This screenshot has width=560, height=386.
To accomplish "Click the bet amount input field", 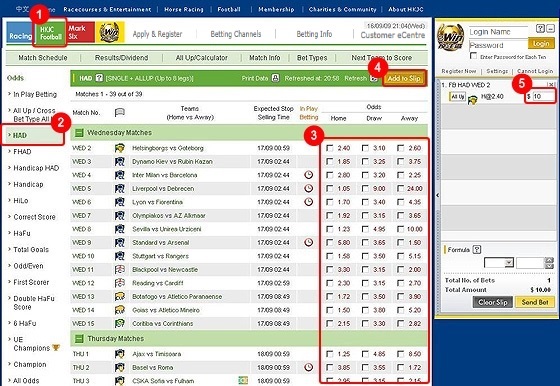I will coord(543,96).
